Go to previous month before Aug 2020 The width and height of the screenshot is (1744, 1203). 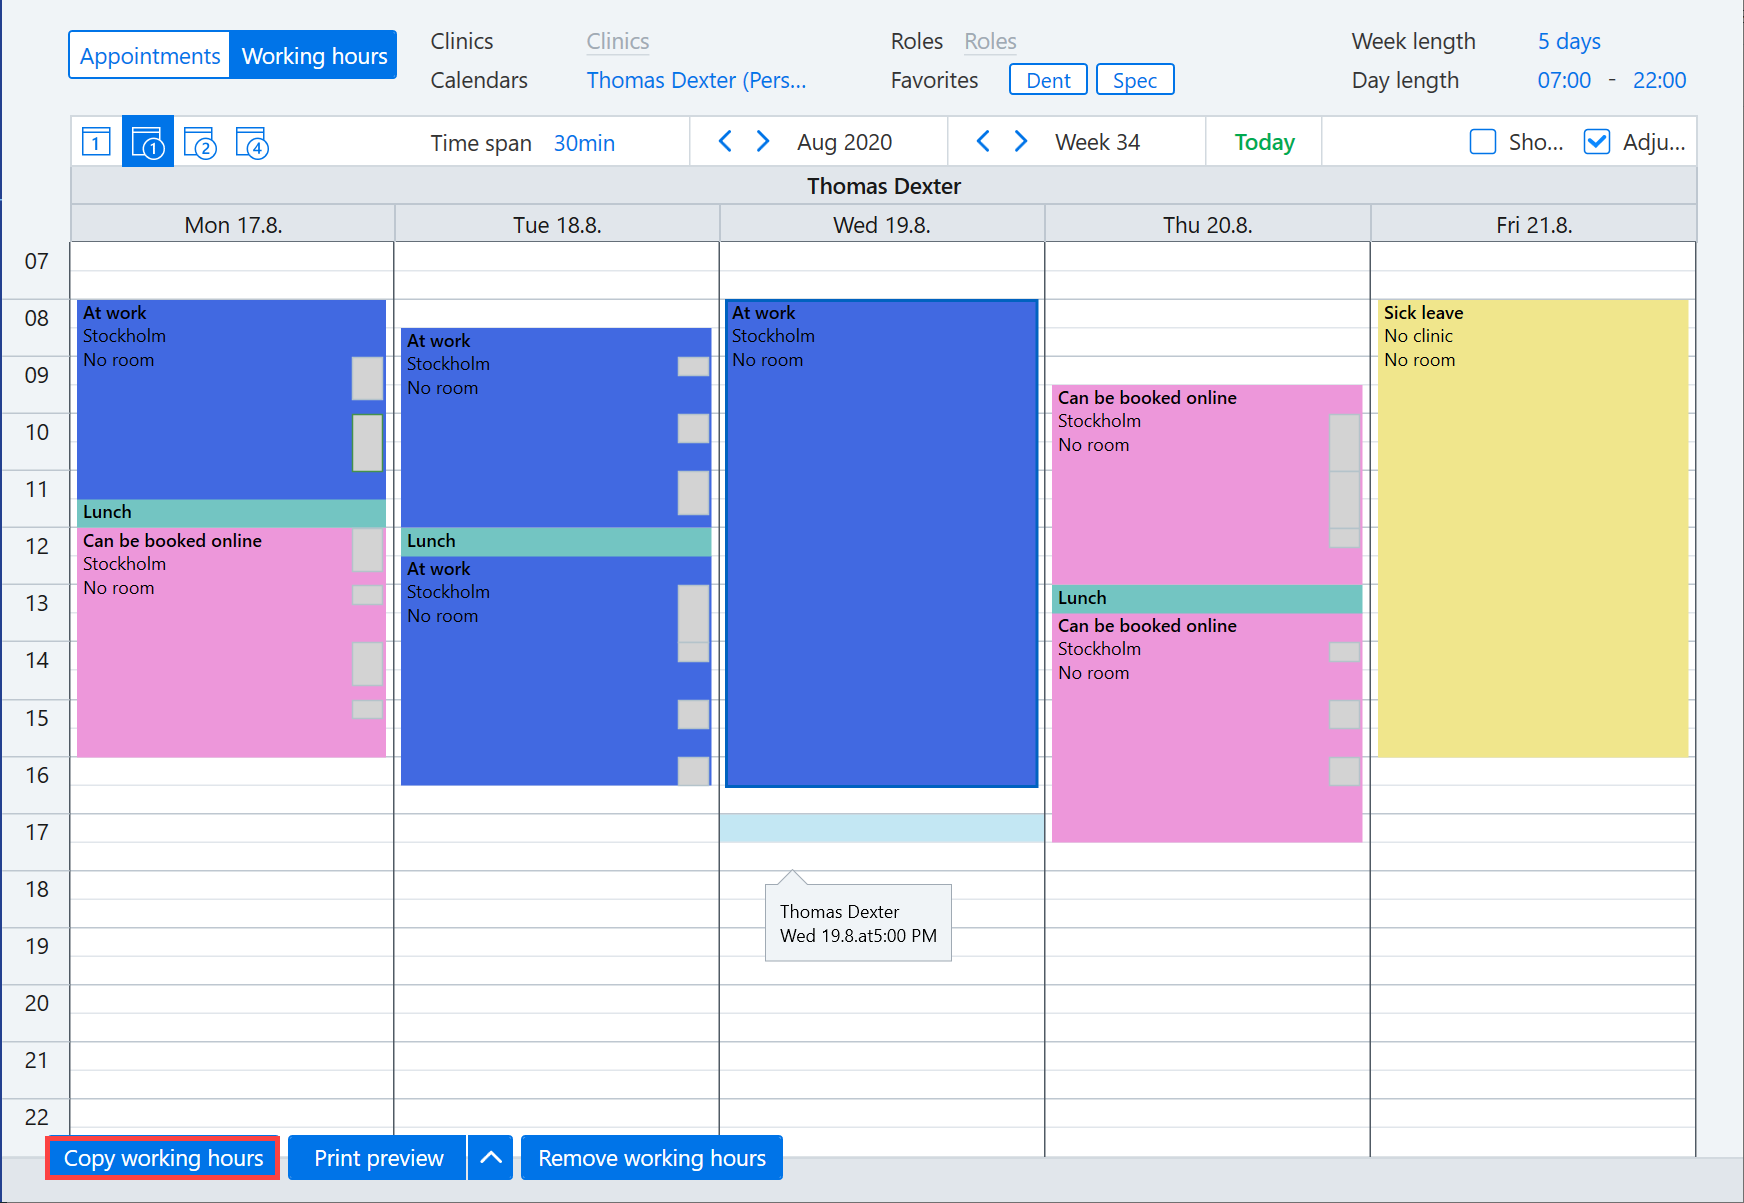tap(726, 141)
